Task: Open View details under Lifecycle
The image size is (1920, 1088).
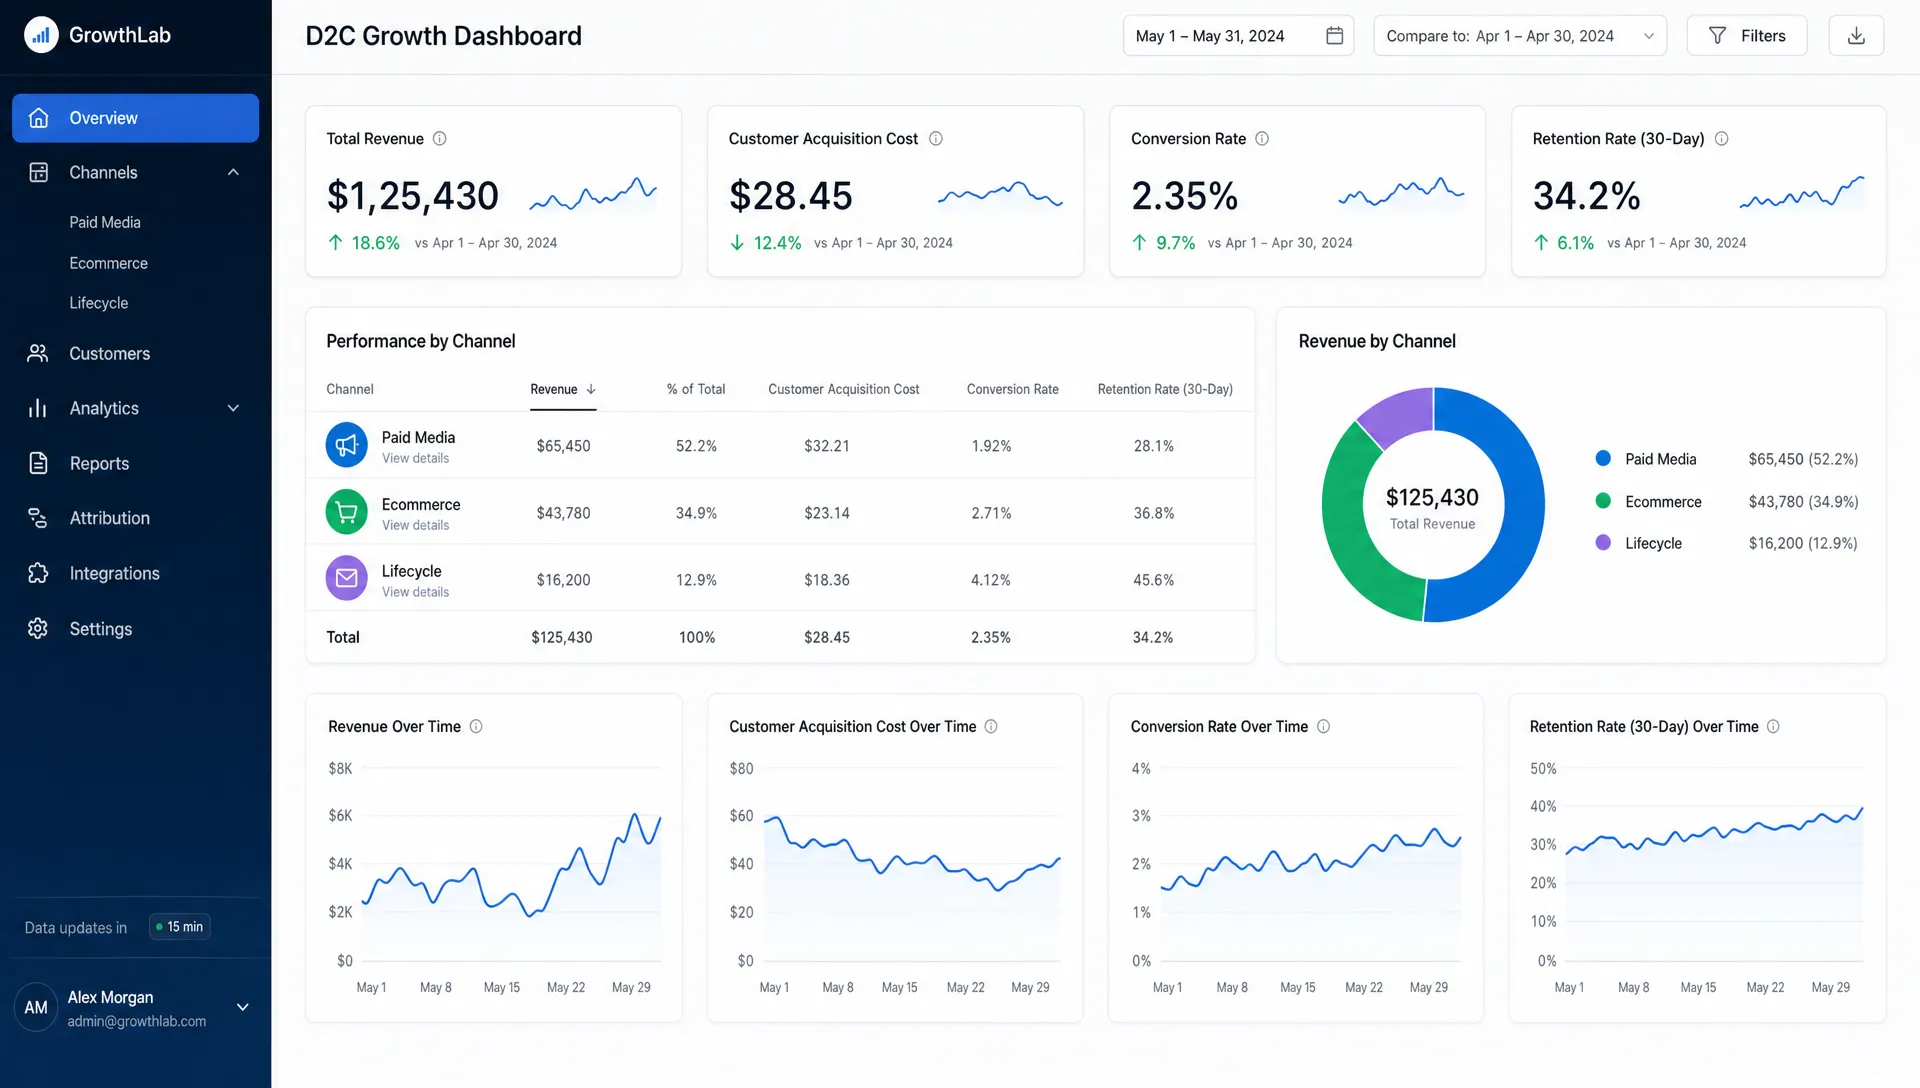Action: tap(415, 593)
